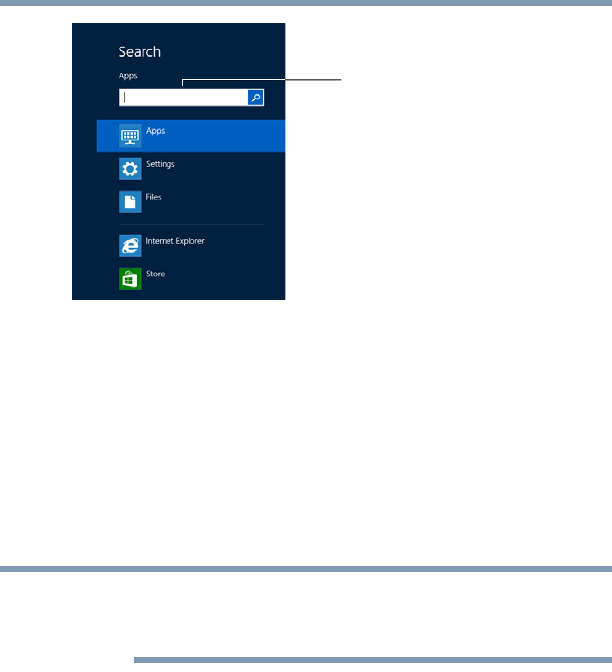Click the magnifying glass search button
The height and width of the screenshot is (672, 612).
click(x=255, y=98)
